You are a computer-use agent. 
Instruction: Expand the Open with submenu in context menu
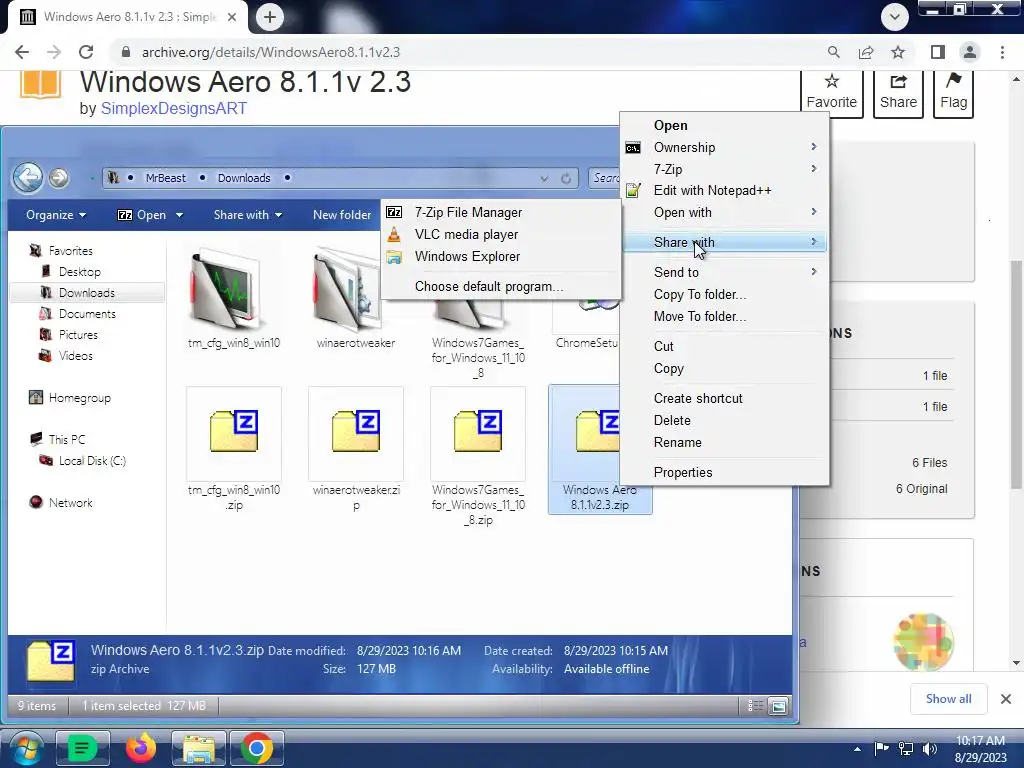coord(724,212)
